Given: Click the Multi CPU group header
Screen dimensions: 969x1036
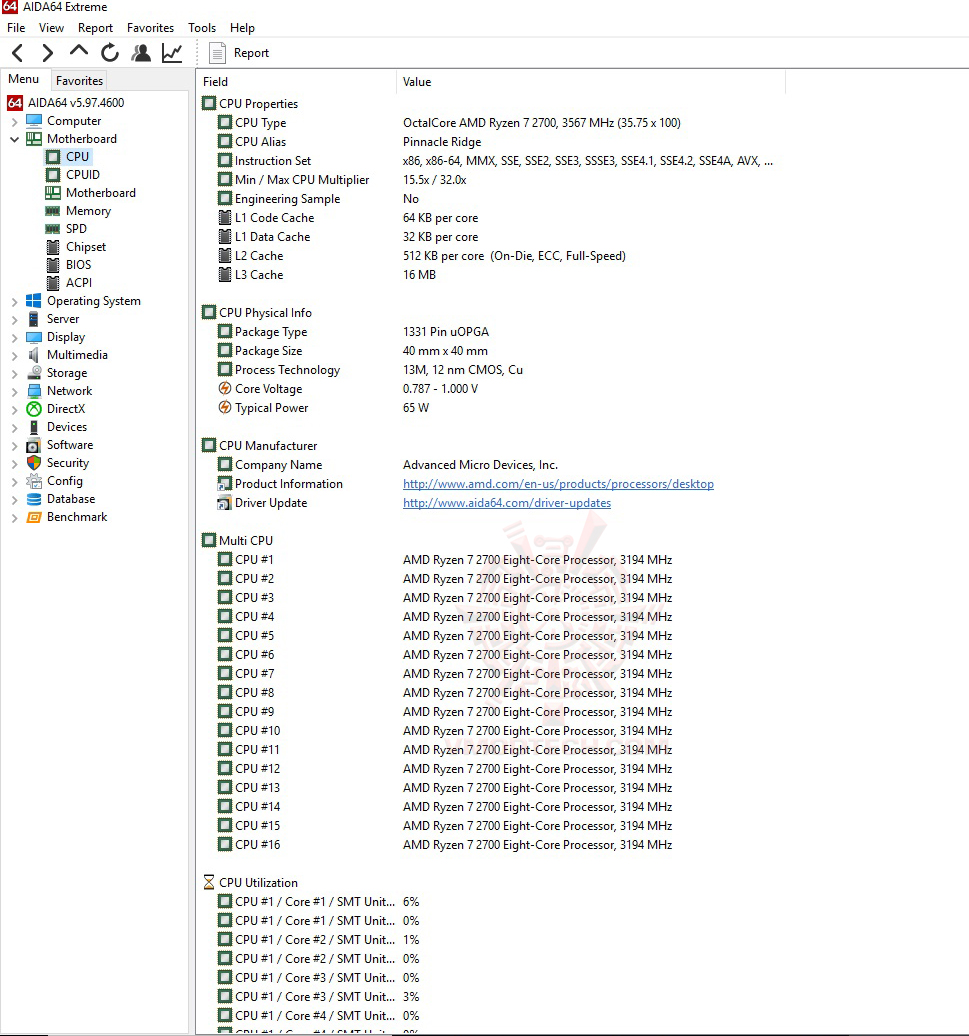Looking at the screenshot, I should 238,540.
